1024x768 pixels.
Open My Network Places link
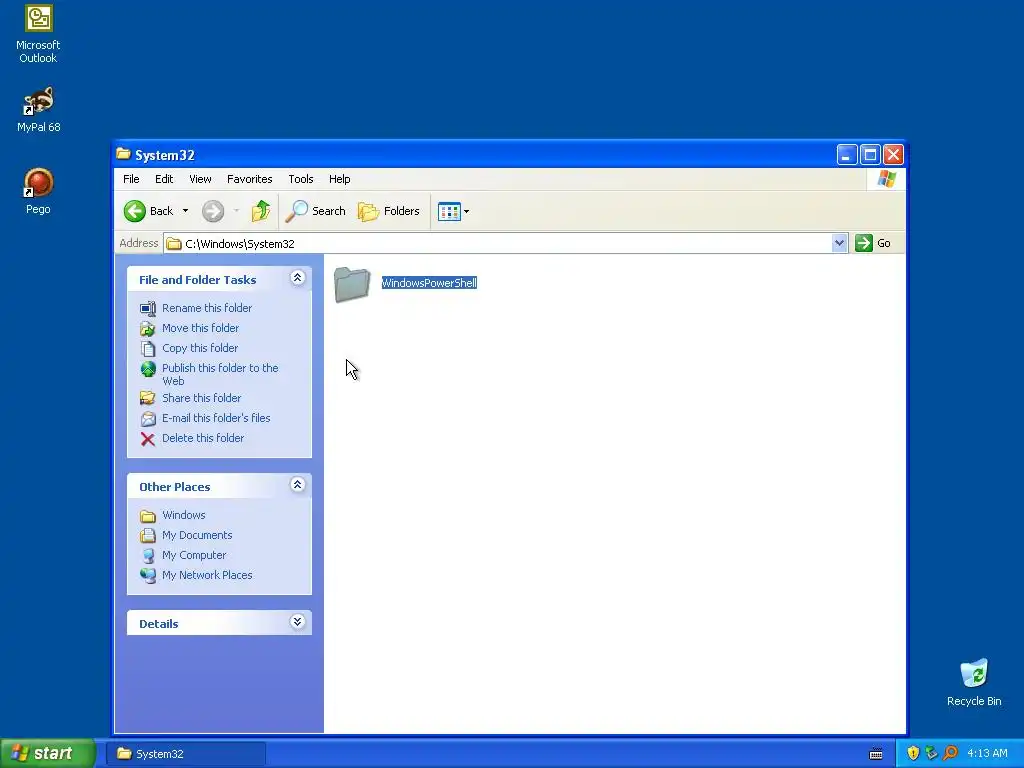(x=207, y=575)
